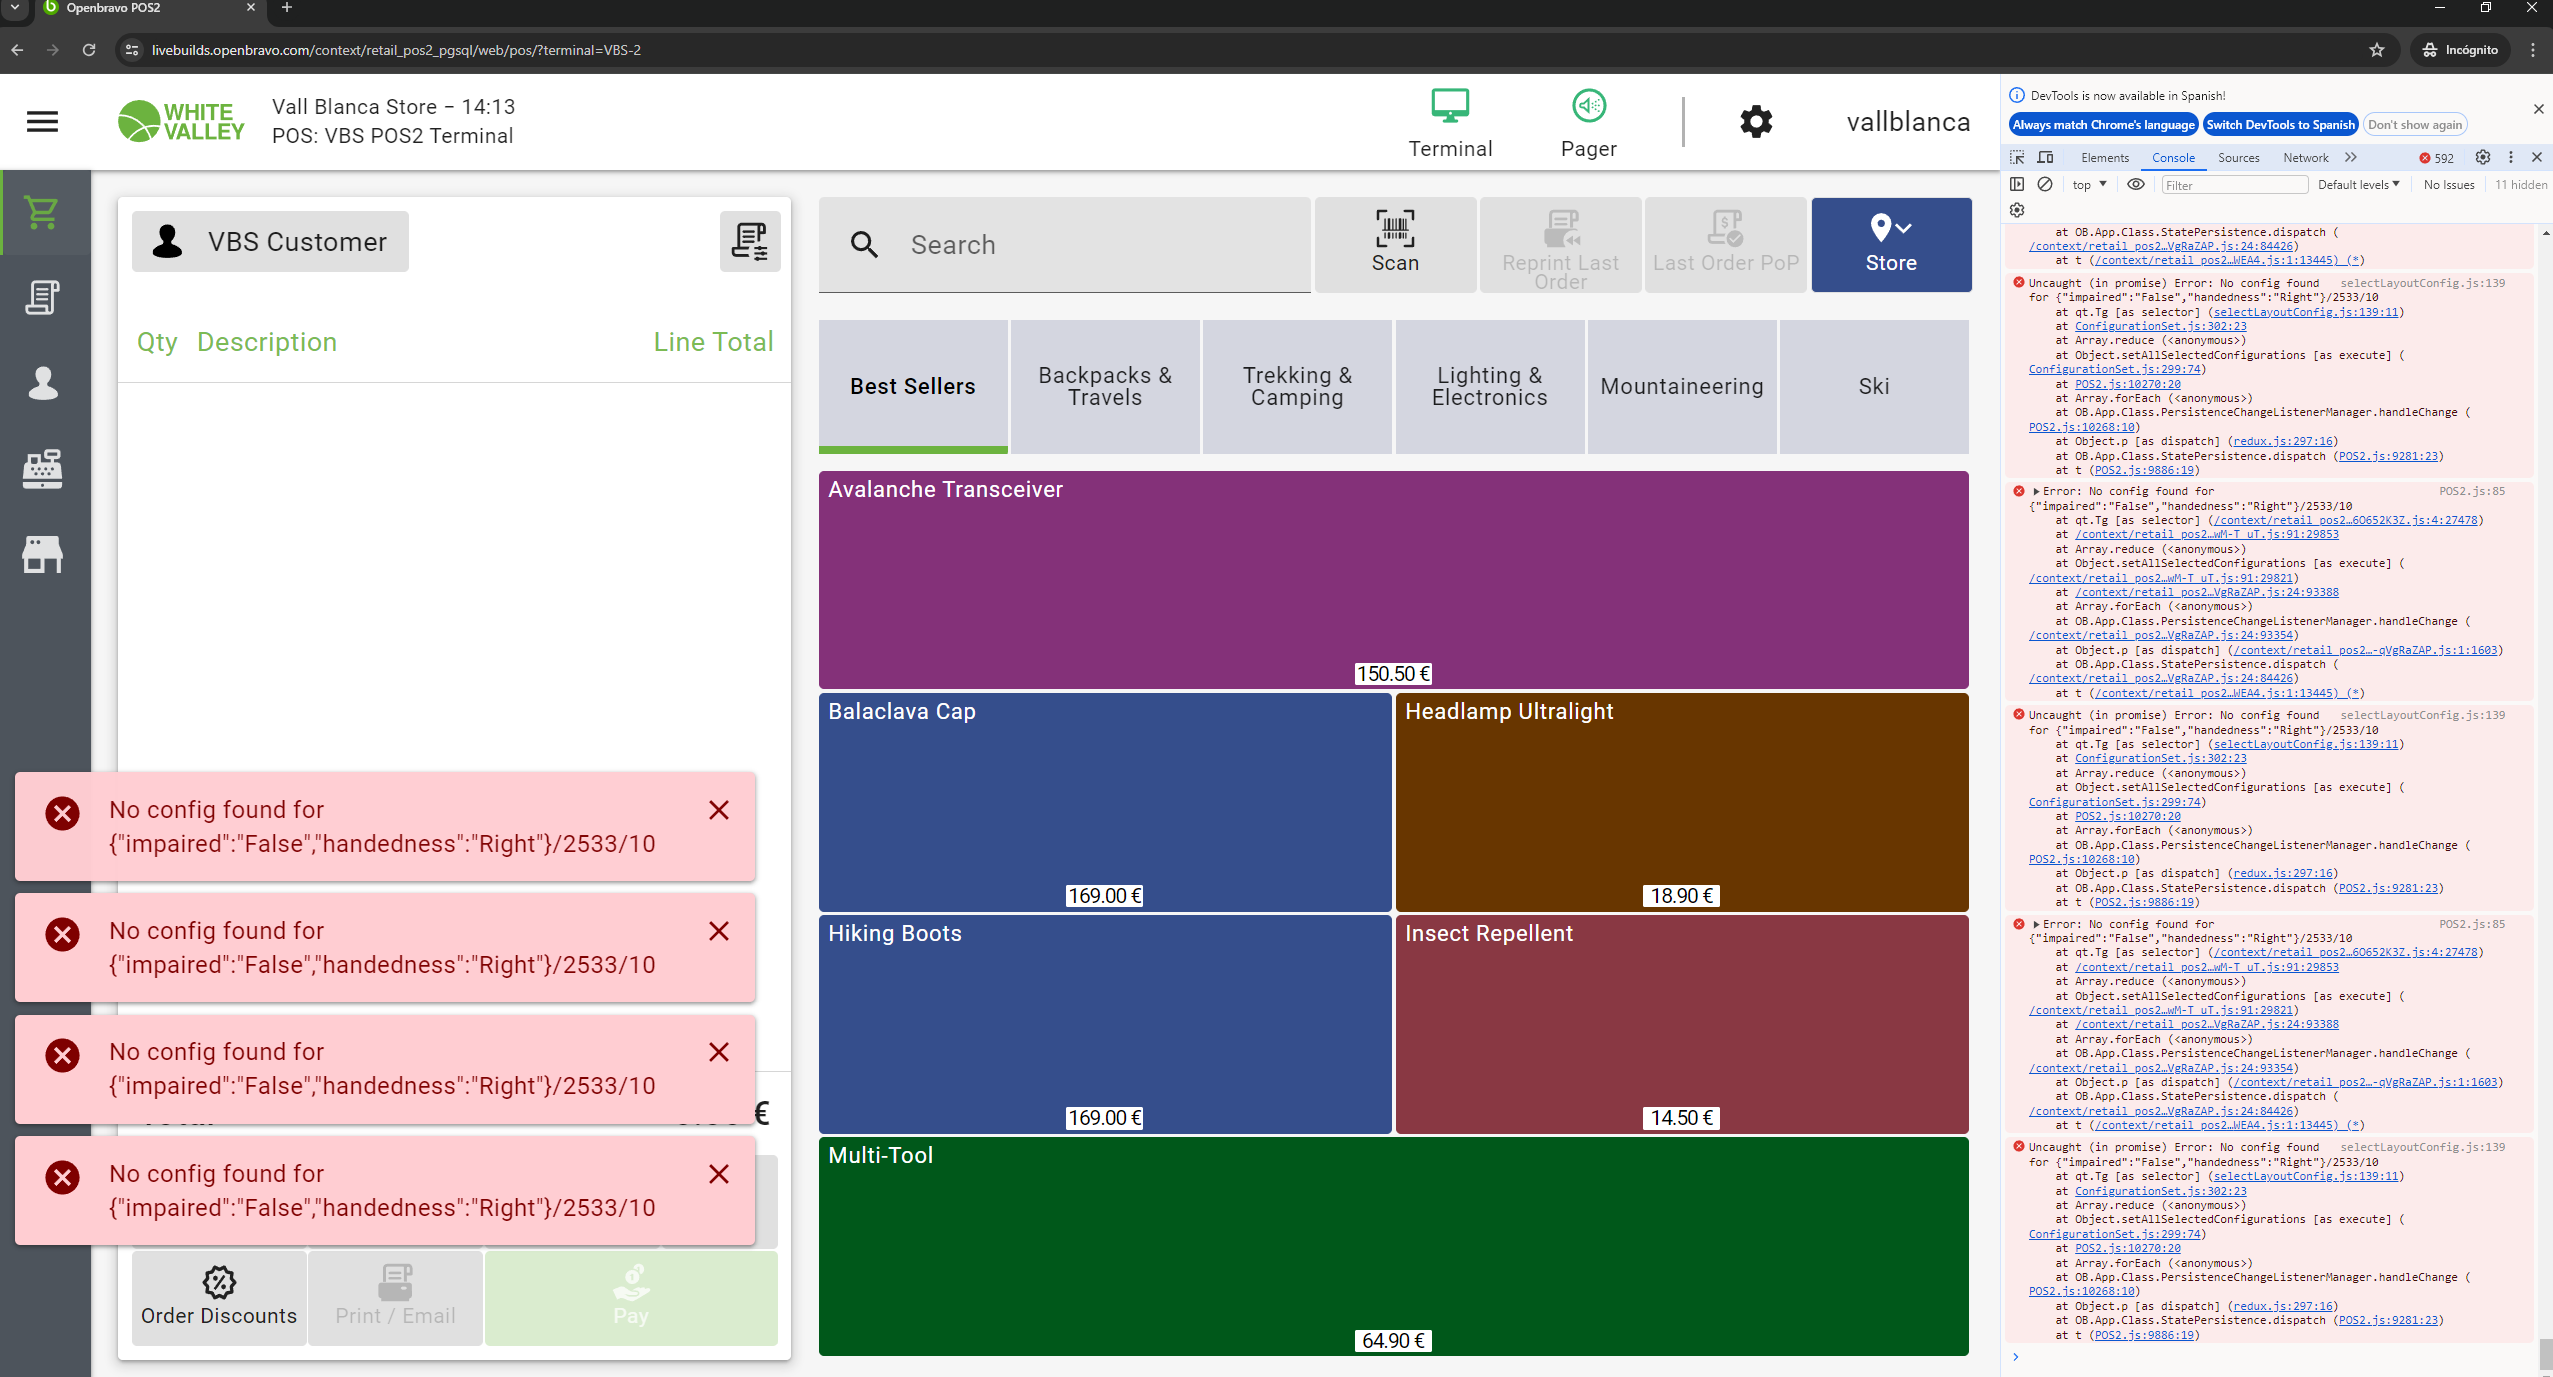Screen dimensions: 2553x1377
Task: Open the customer sidebar icon
Action: [42, 383]
